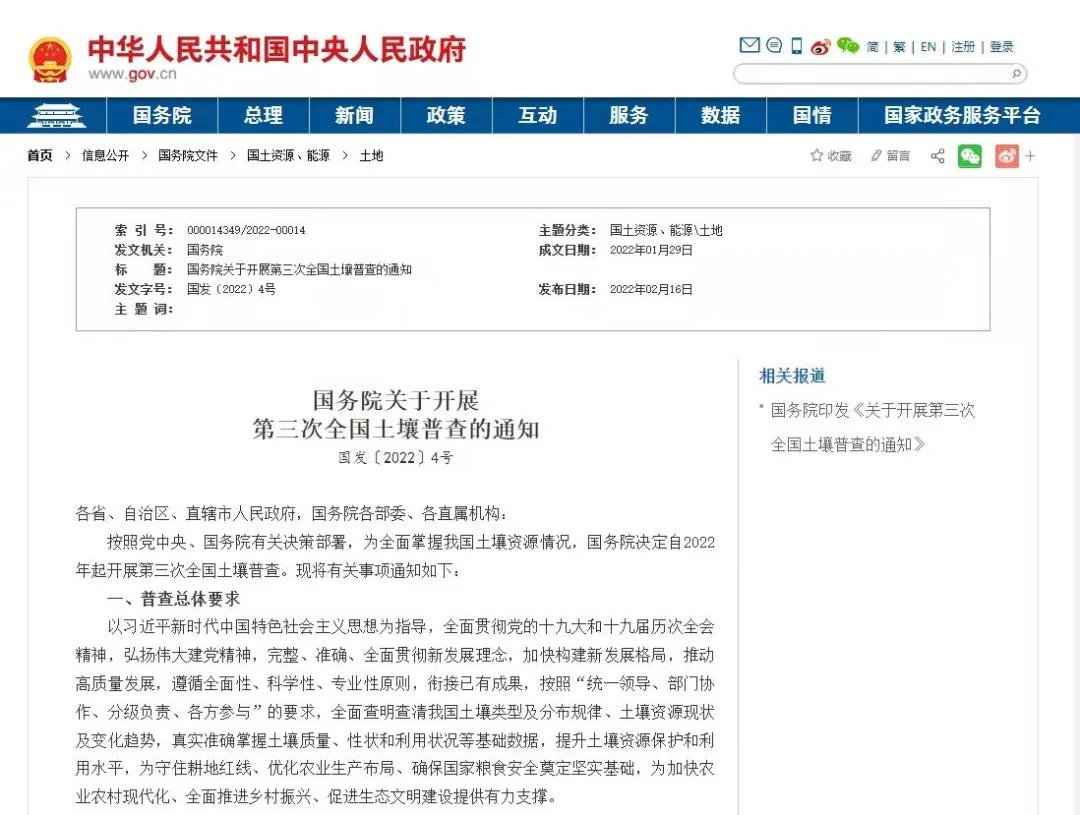Click the mobile phone icon in header
The height and width of the screenshot is (815, 1080).
(x=797, y=46)
